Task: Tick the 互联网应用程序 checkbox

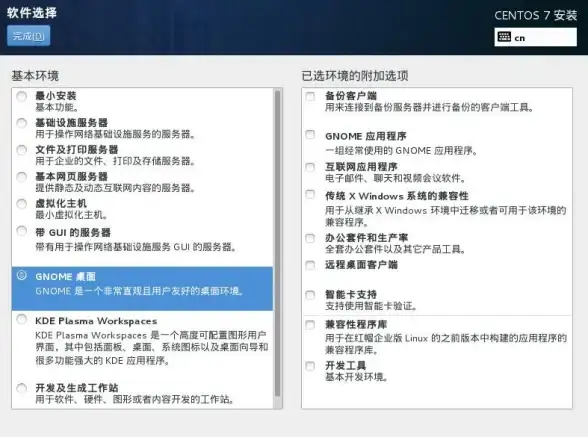Action: point(310,167)
